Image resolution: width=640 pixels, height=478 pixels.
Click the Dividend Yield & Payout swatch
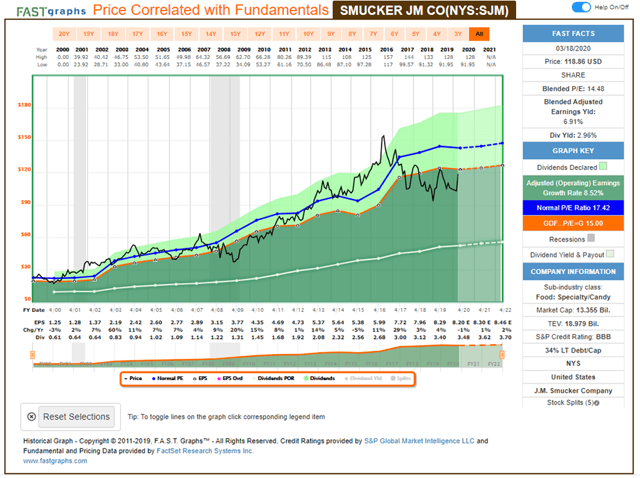(611, 255)
